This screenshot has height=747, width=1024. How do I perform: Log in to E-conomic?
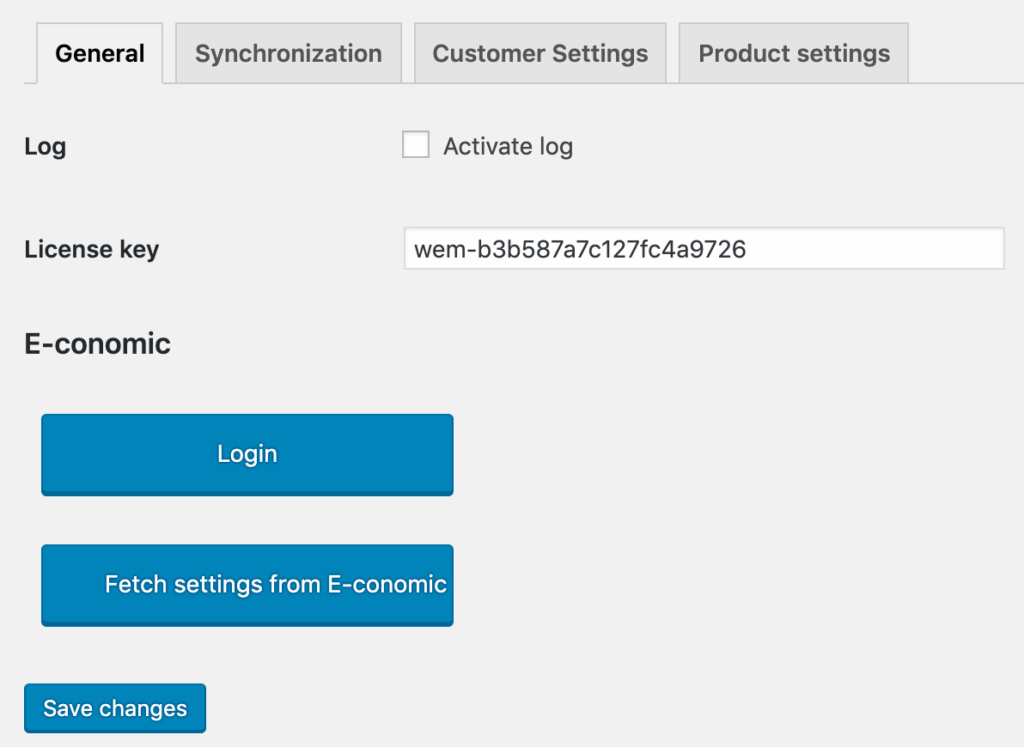point(247,454)
